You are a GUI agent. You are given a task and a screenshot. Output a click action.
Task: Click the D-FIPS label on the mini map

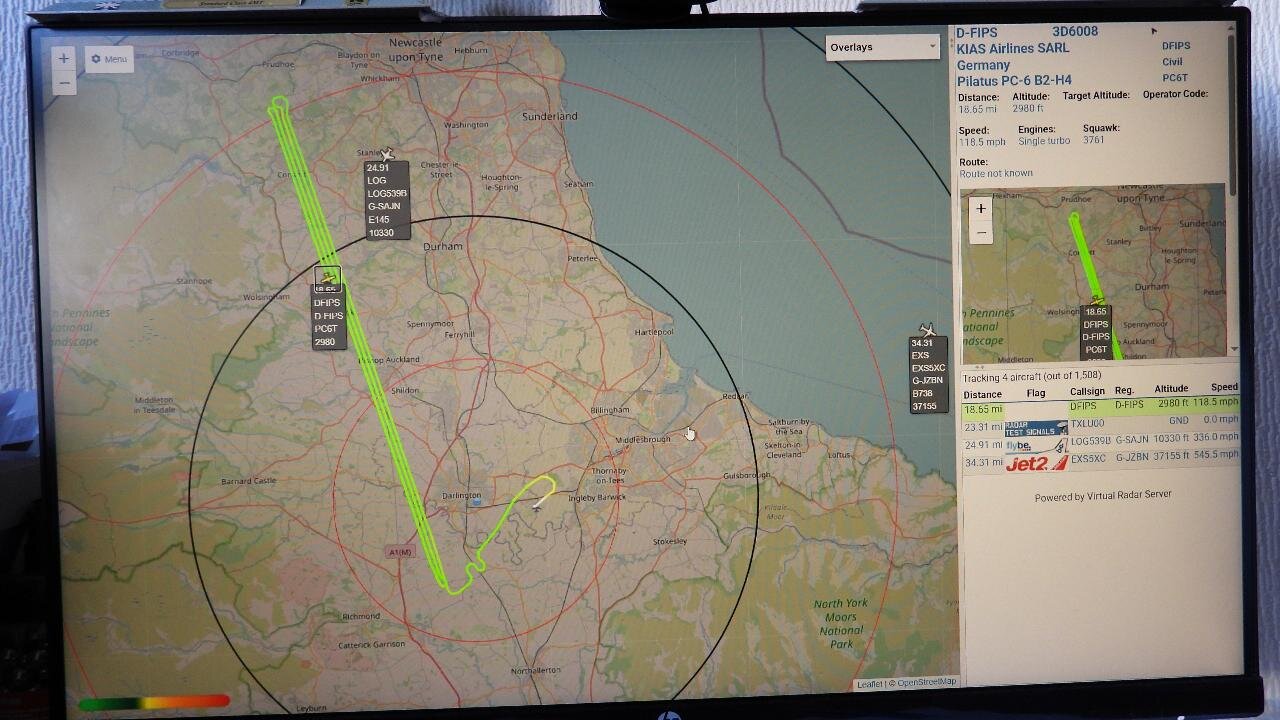coord(1096,337)
